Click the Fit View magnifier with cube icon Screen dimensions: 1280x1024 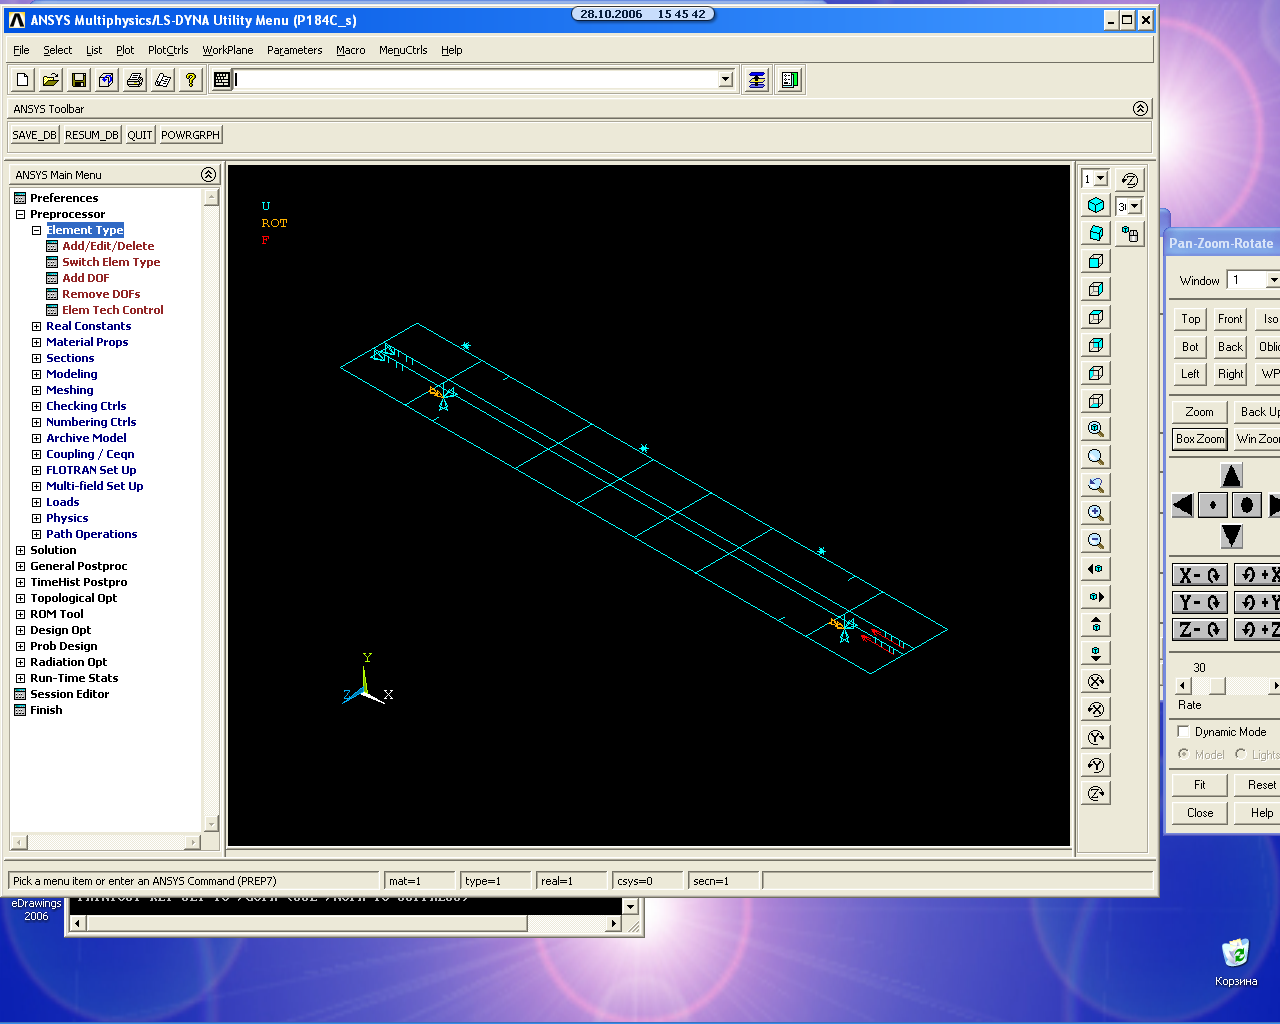pyautogui.click(x=1096, y=429)
